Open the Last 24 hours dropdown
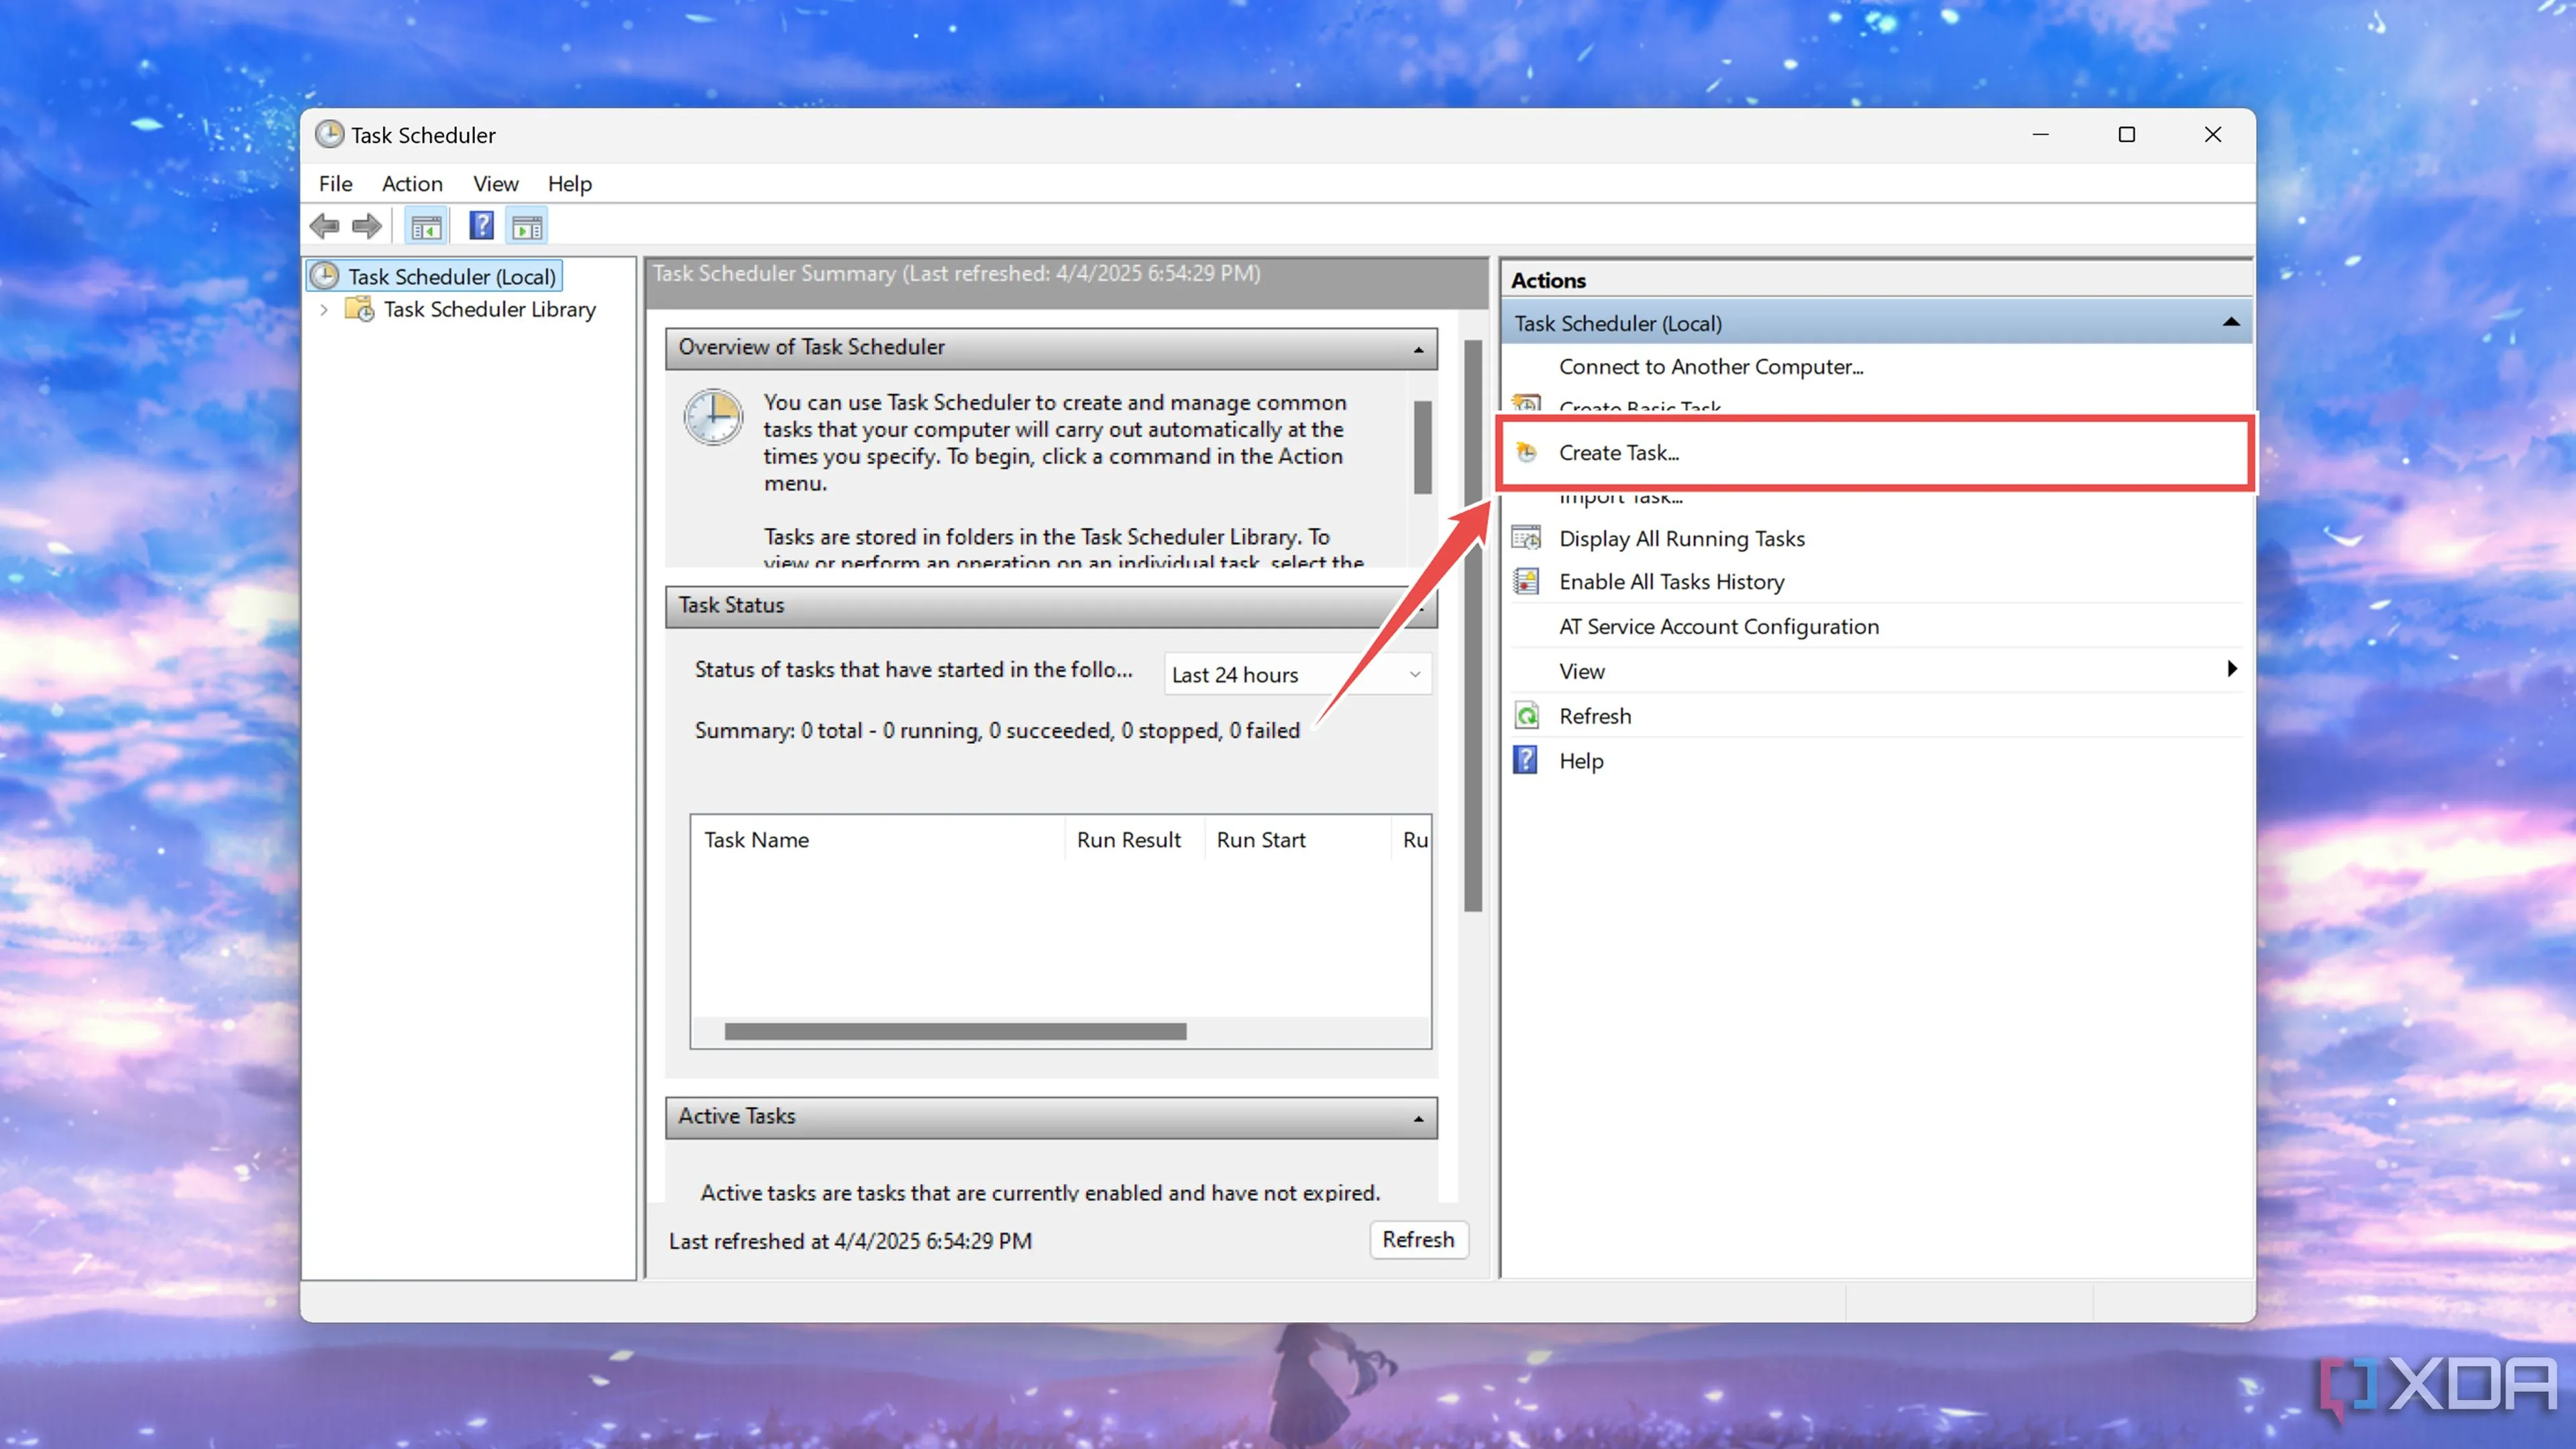 pos(1297,675)
